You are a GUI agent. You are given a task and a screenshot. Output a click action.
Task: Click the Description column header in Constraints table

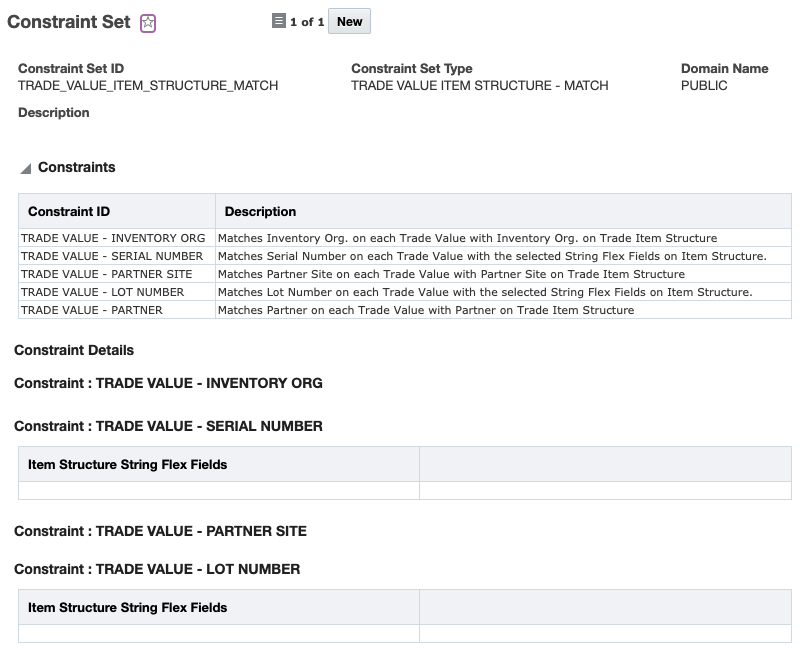(260, 212)
